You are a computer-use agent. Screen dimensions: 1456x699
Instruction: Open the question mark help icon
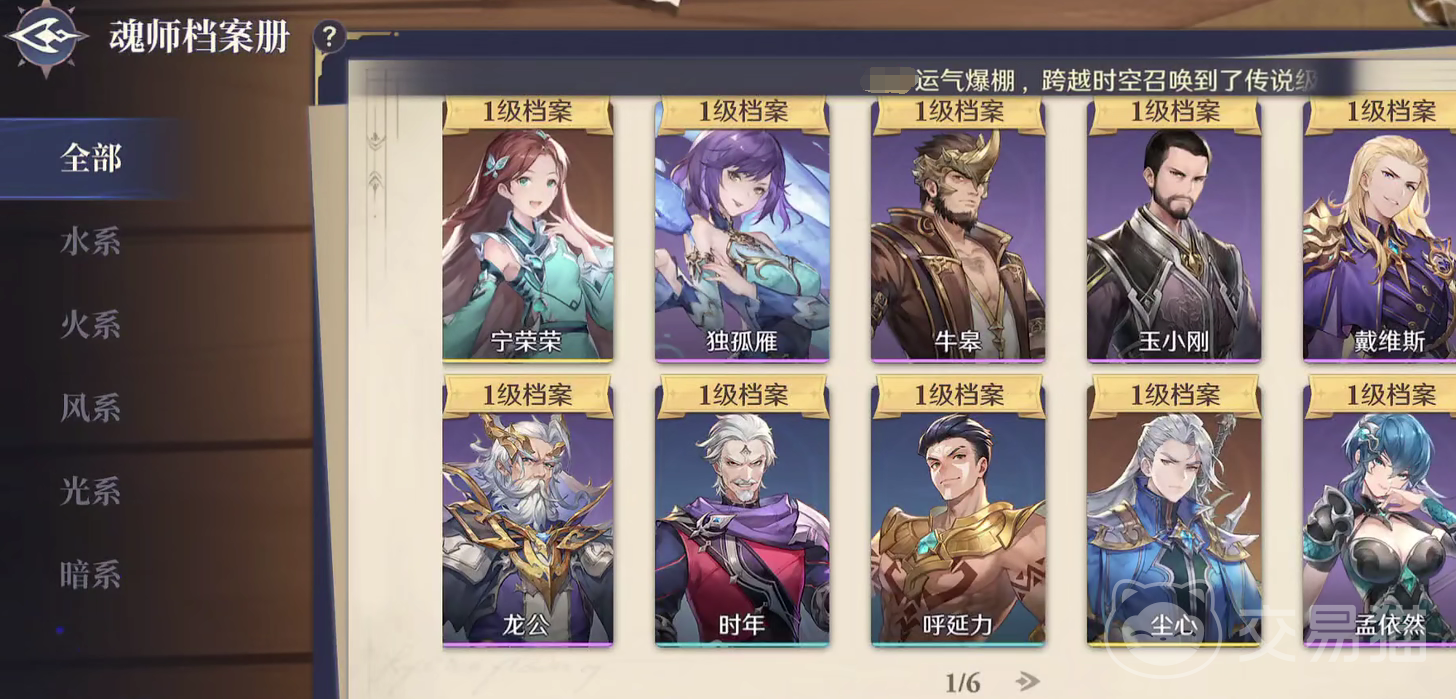[329, 38]
